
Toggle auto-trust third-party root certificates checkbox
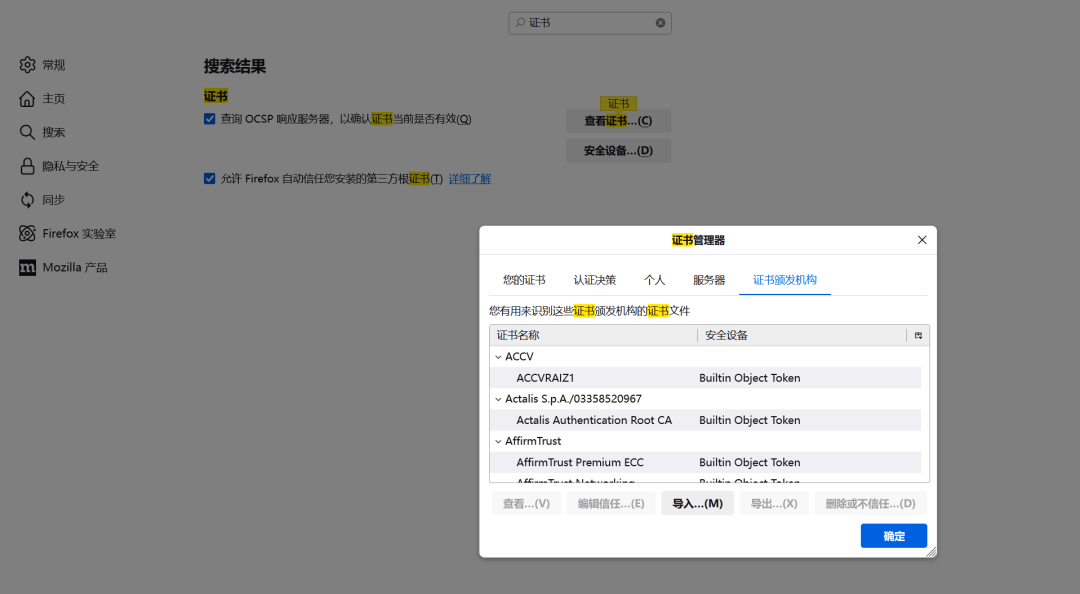click(209, 178)
